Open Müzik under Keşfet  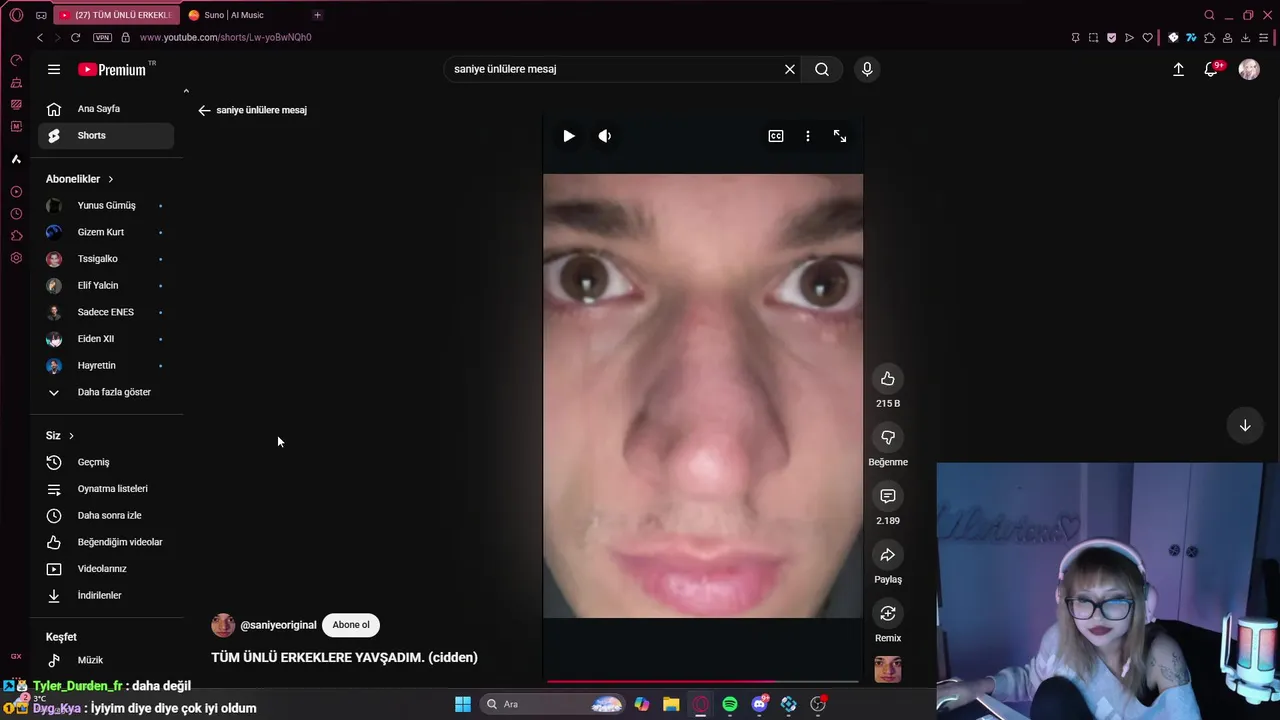[106, 660]
